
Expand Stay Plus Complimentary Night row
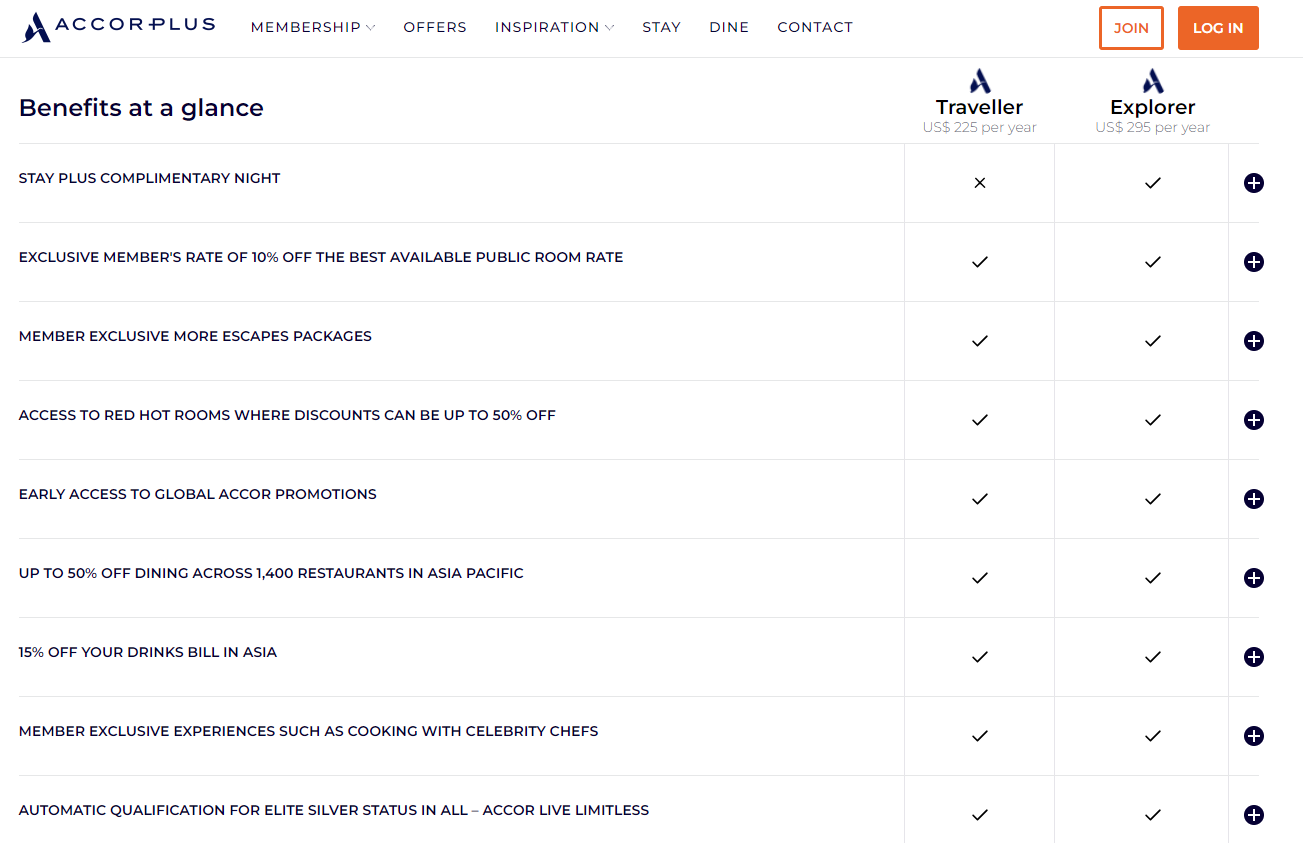coord(1253,183)
